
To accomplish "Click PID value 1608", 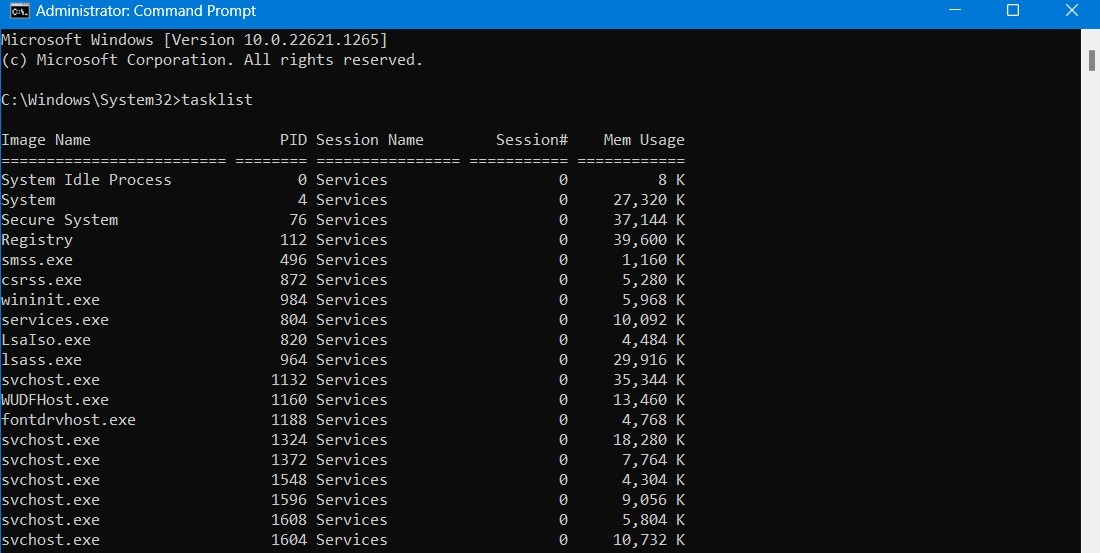I will coord(289,520).
